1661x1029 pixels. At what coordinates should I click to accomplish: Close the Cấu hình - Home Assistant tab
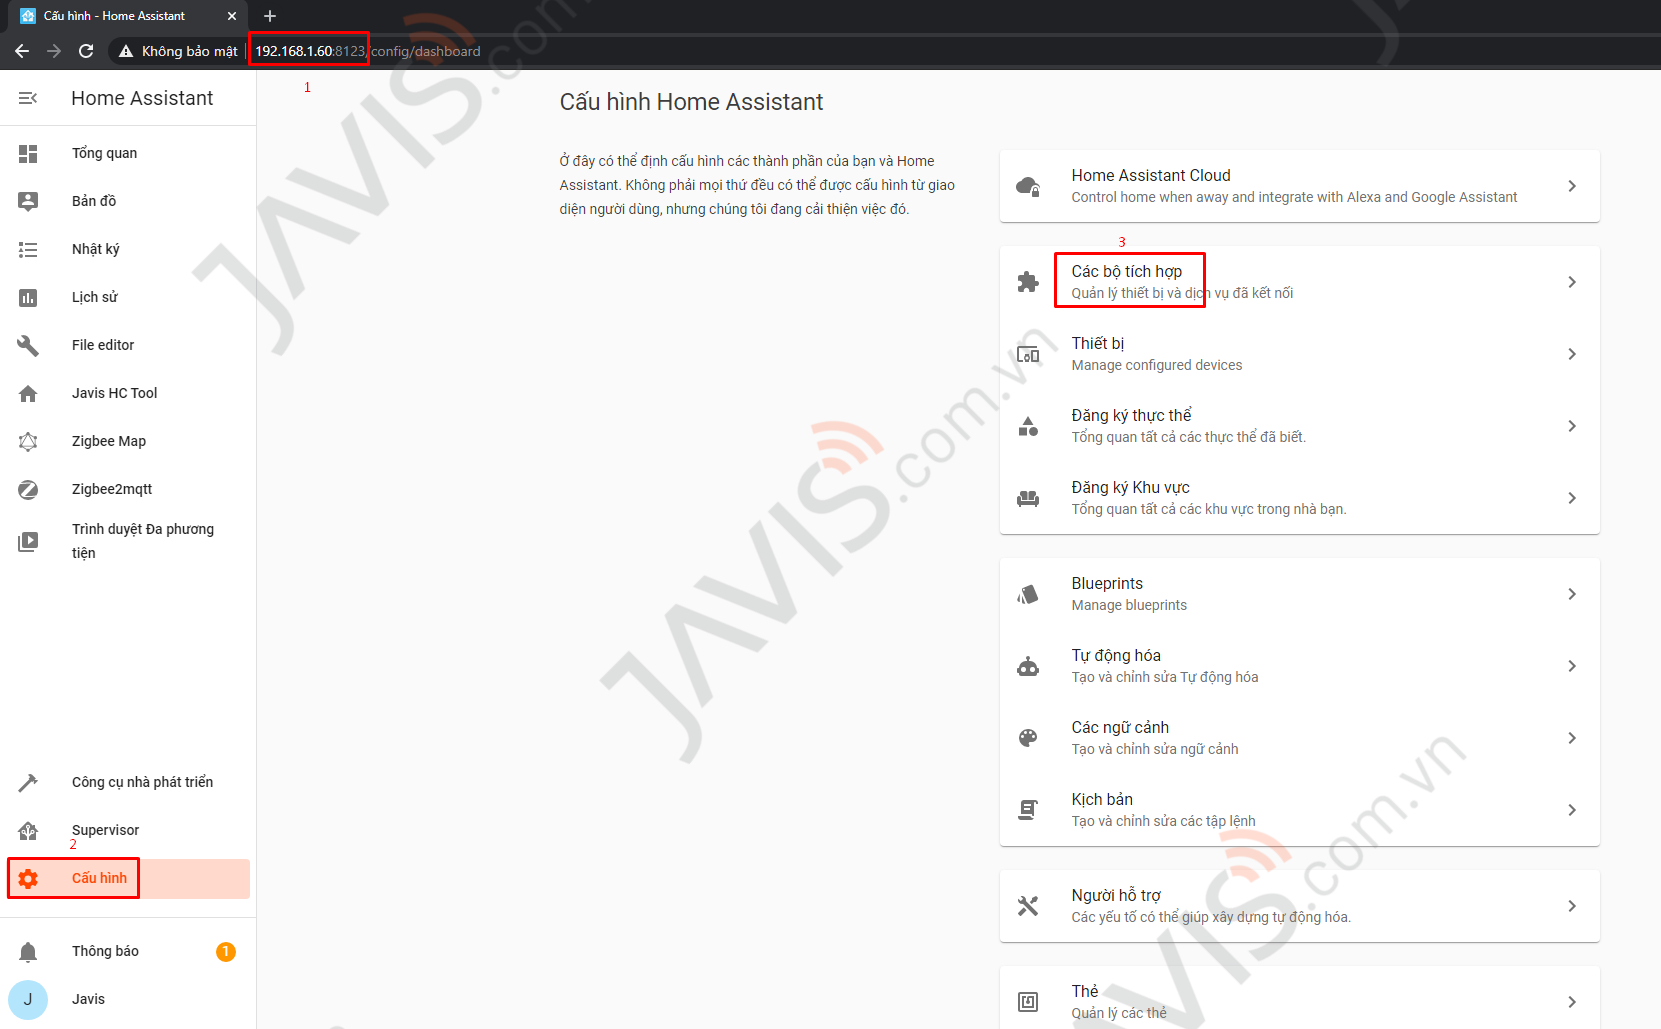coord(232,16)
